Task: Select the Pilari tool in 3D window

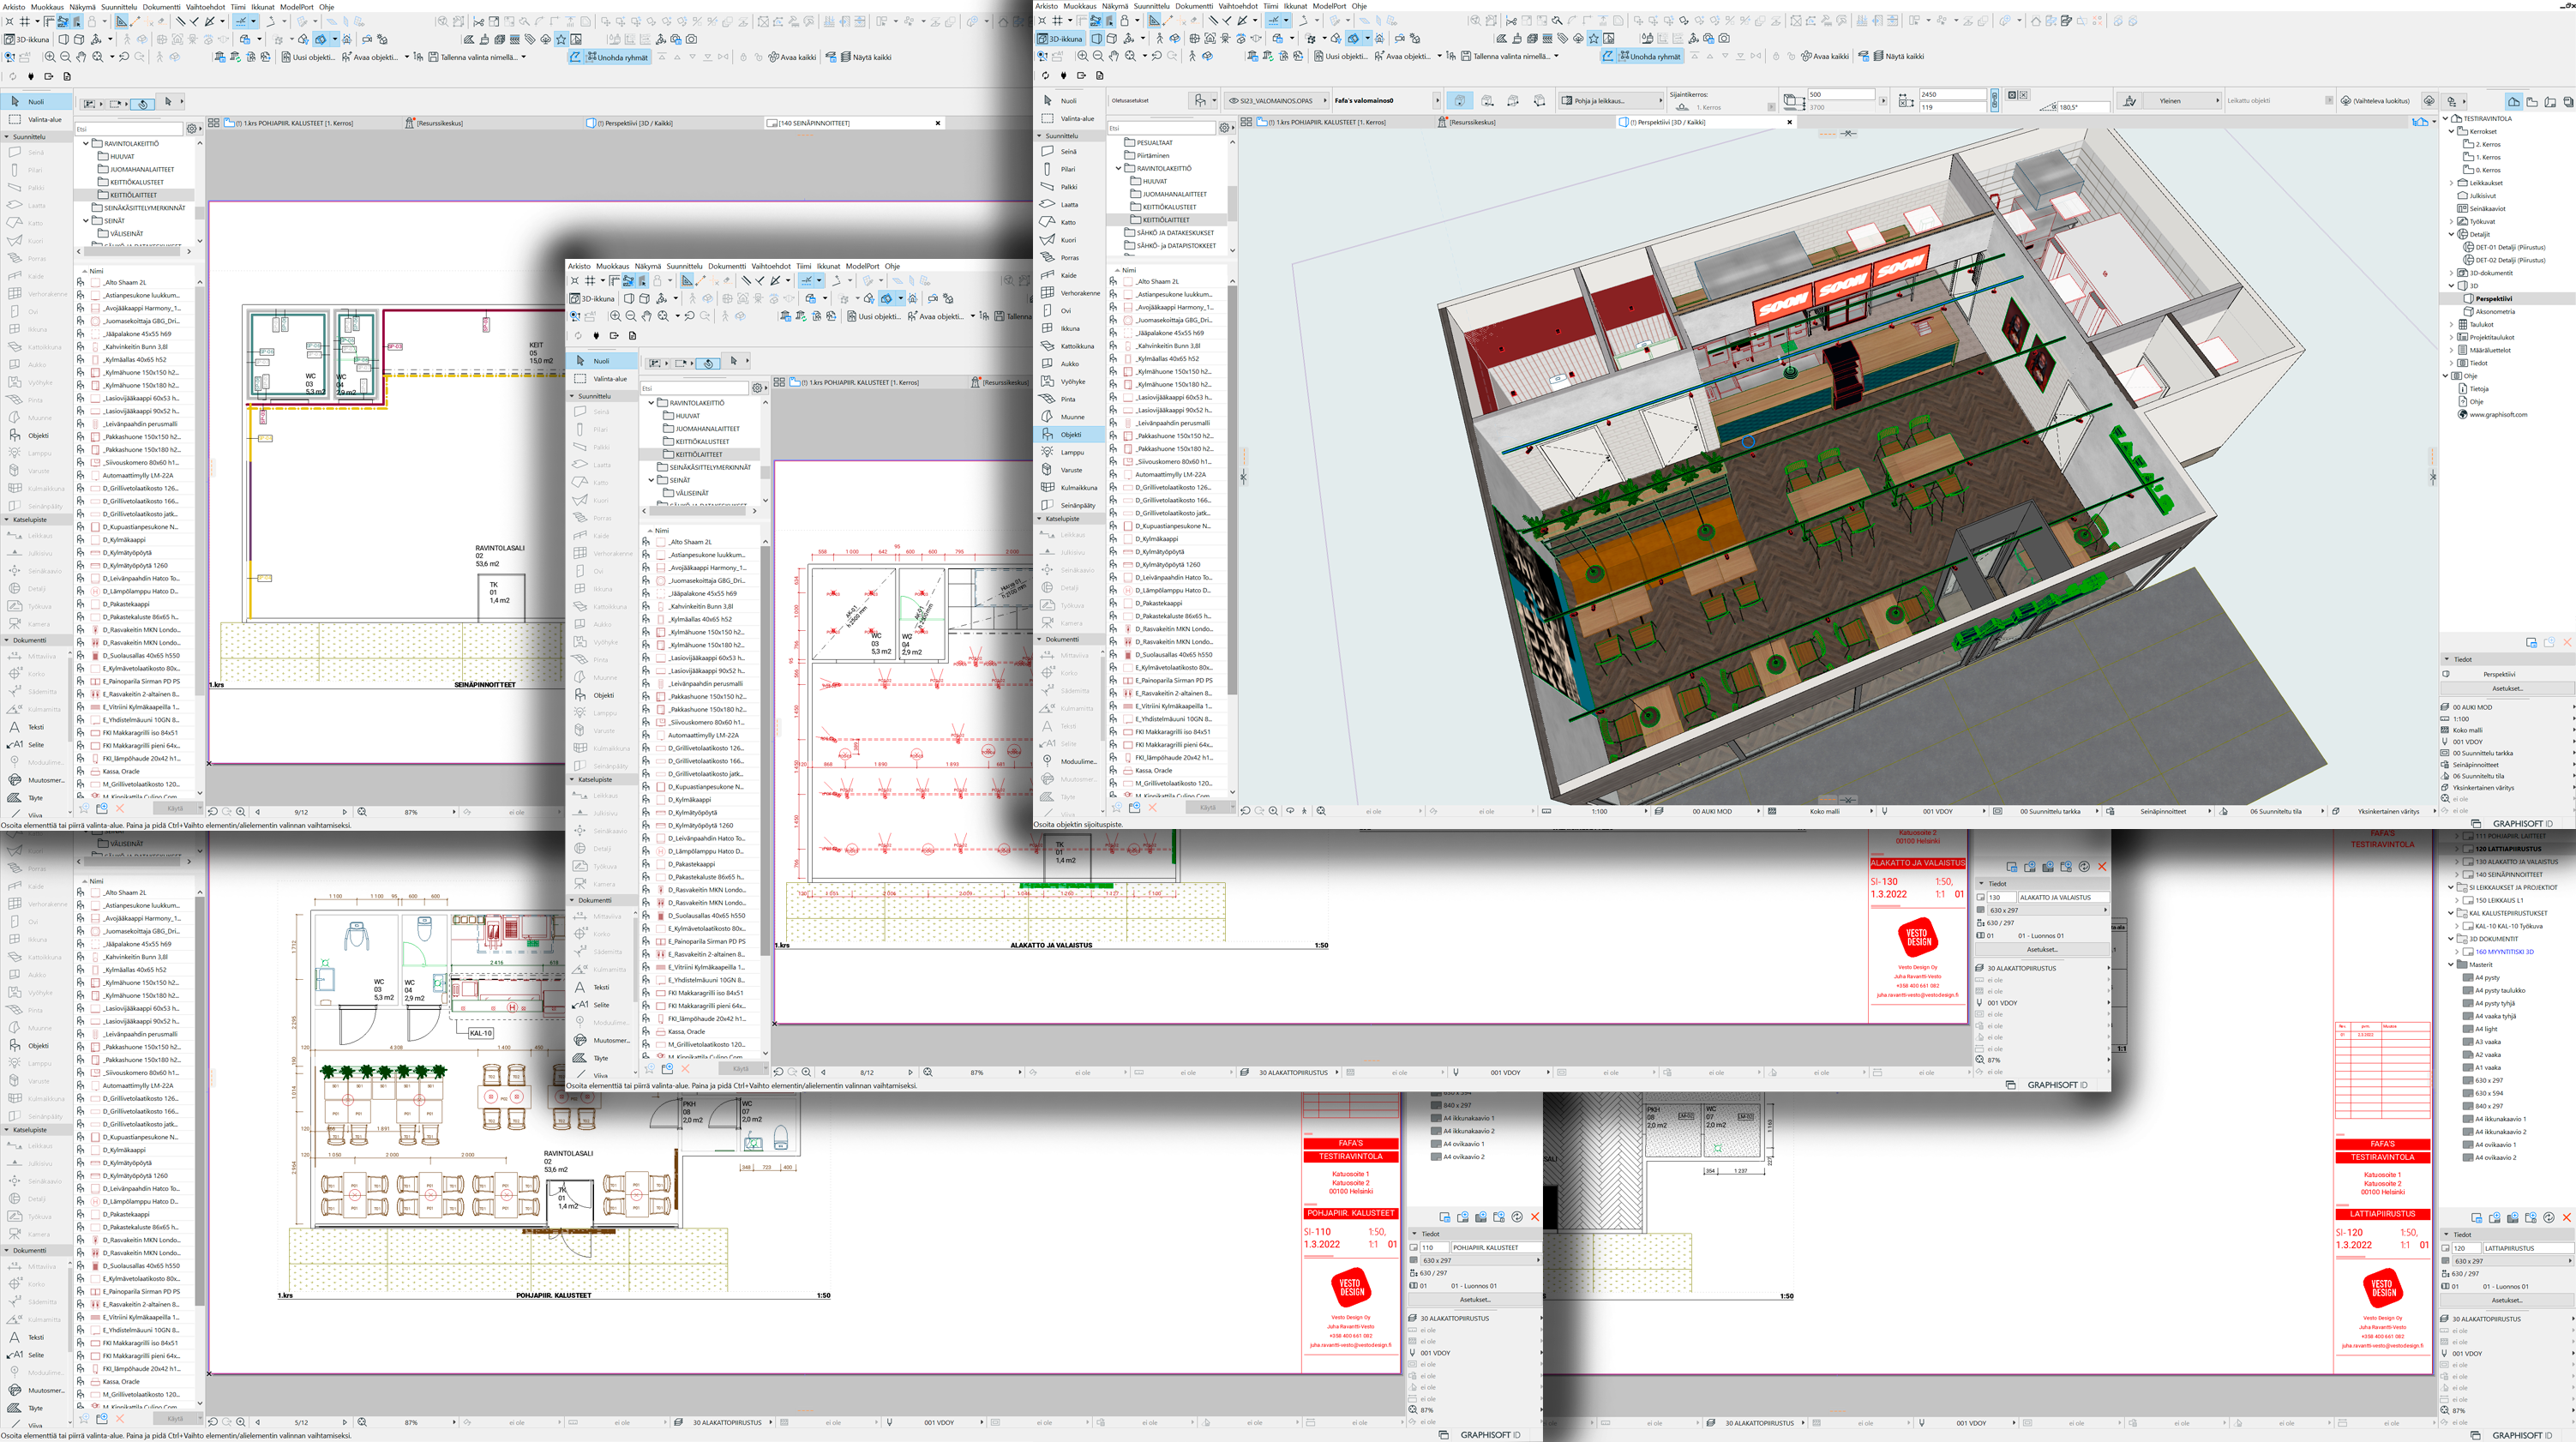Action: [1068, 169]
